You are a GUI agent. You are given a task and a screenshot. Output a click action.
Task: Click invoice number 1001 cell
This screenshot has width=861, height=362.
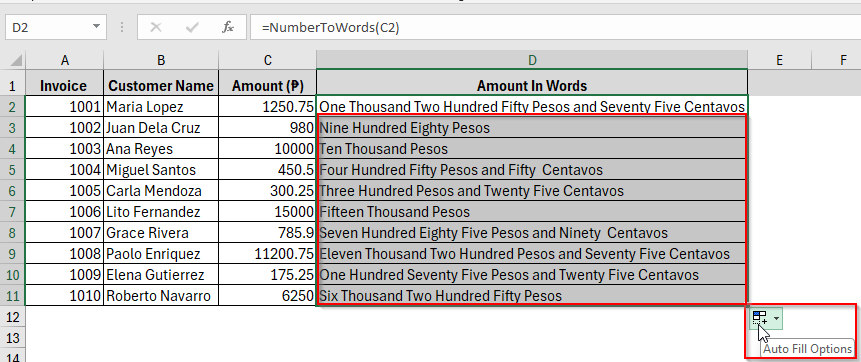point(64,107)
